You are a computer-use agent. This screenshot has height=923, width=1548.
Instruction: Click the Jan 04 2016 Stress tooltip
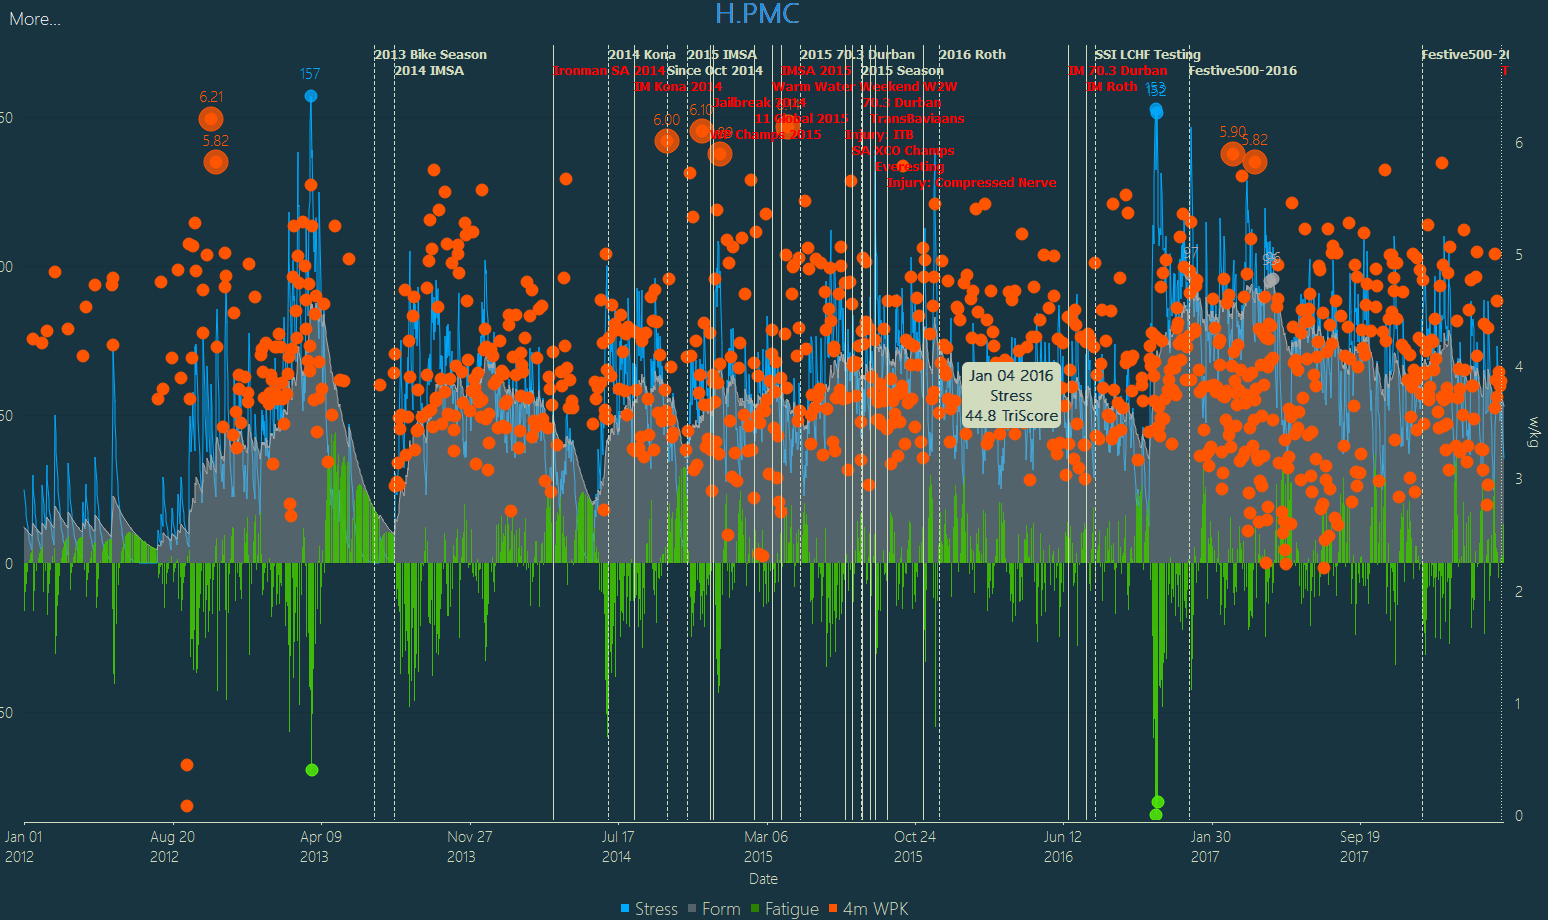1011,395
